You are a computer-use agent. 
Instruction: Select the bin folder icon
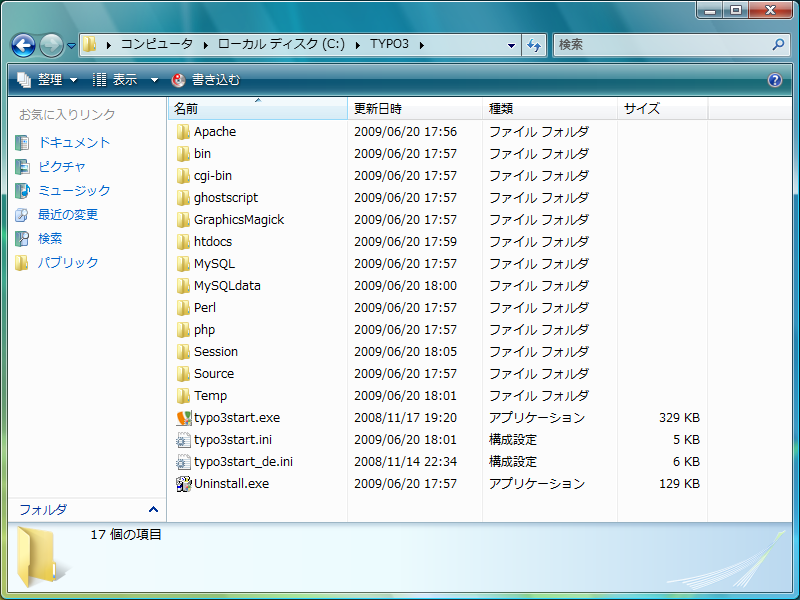183,154
